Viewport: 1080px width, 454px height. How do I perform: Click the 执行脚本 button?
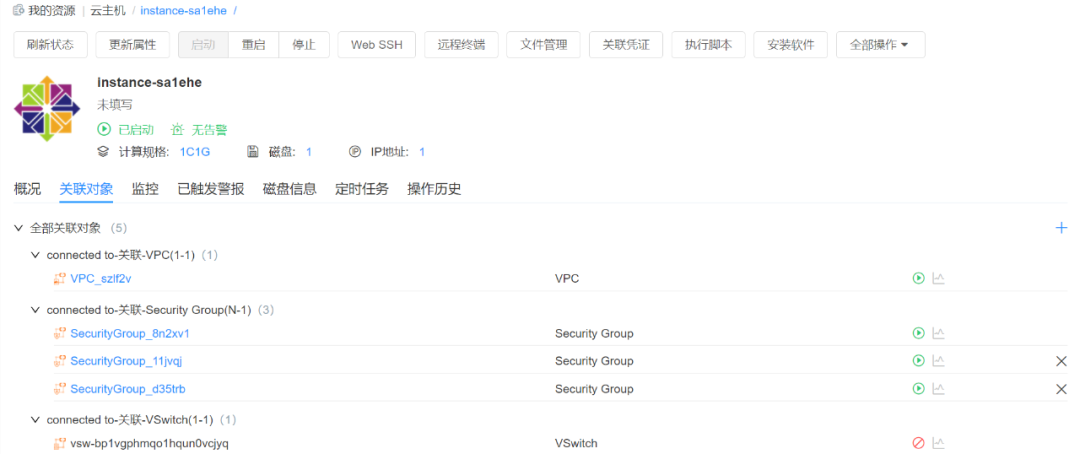(x=708, y=45)
